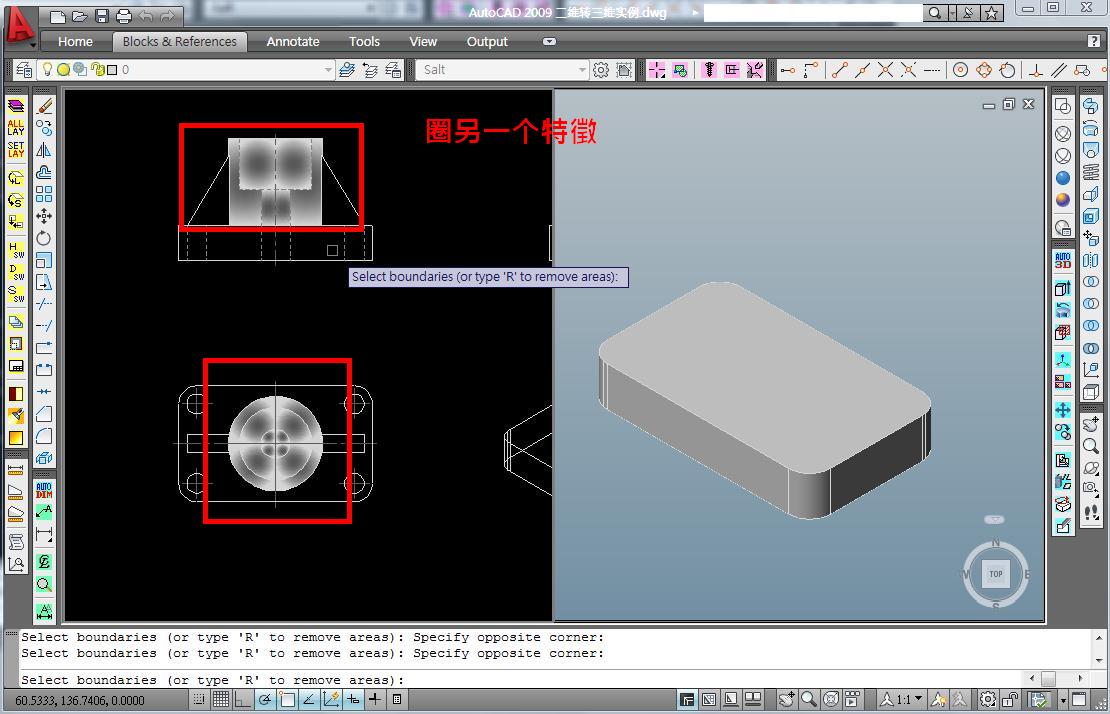1110x714 pixels.
Task: Click the Zoom magnifier on far right toolbar
Action: tap(1091, 446)
